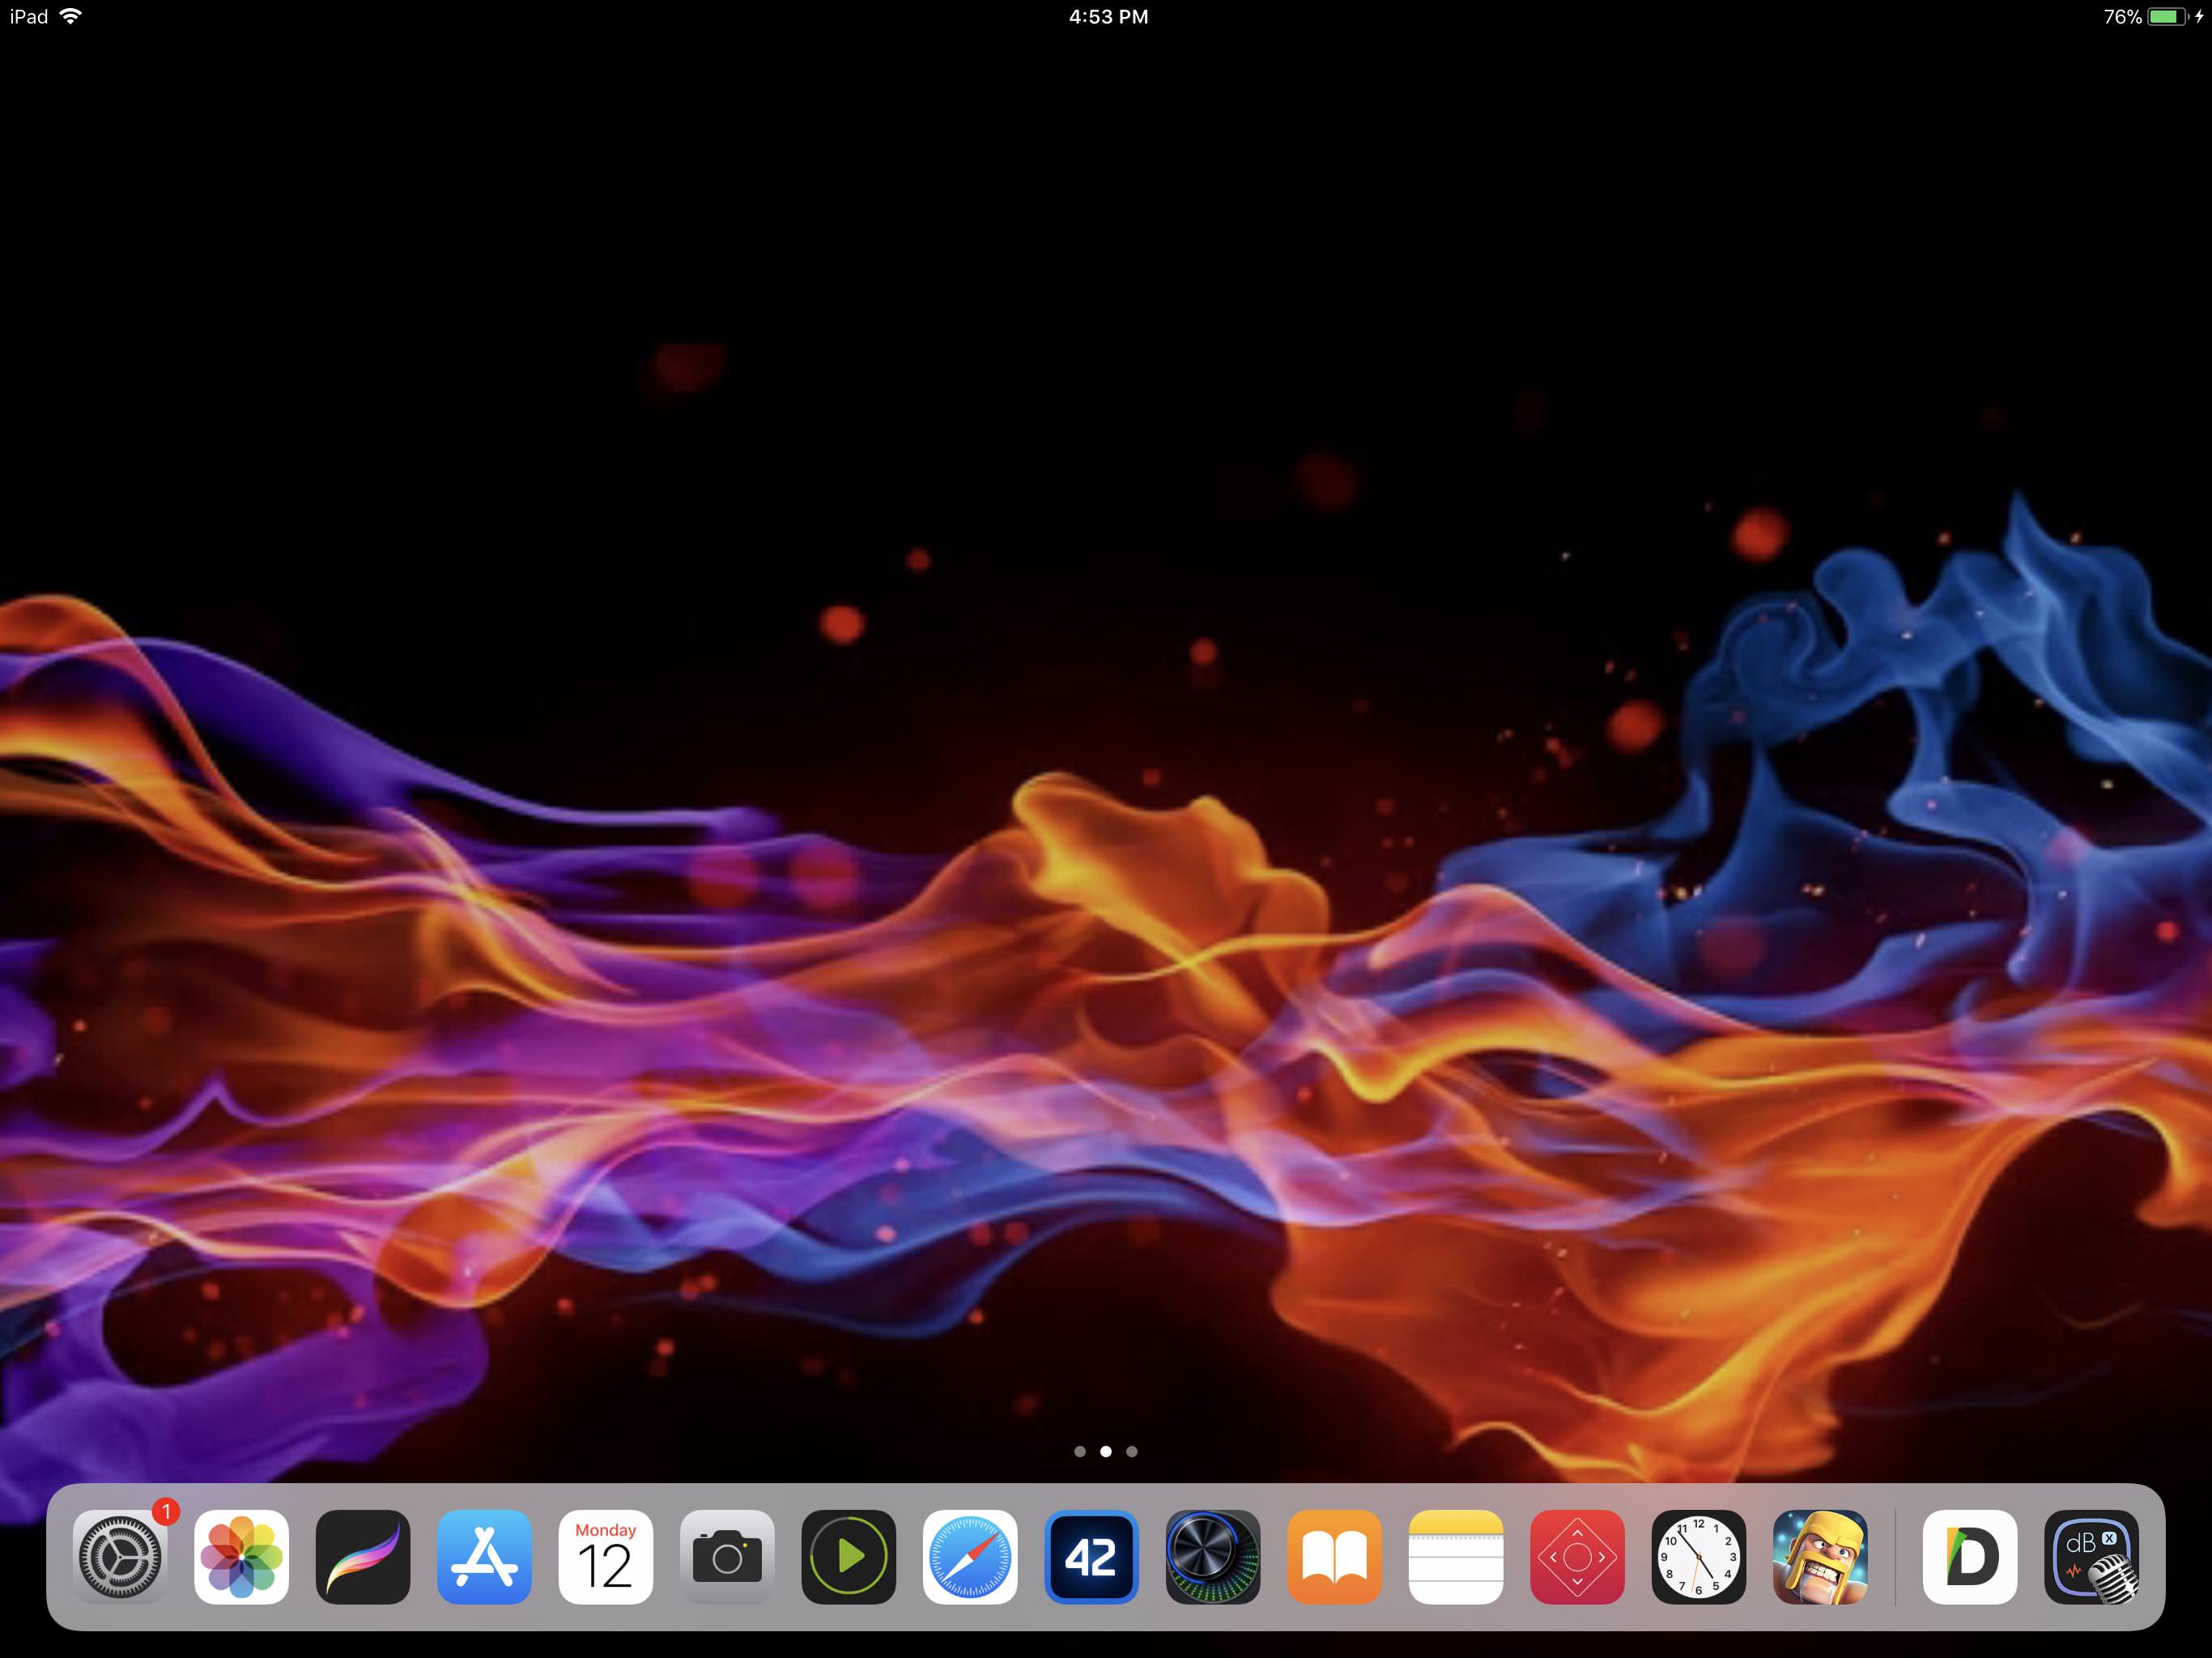
Task: Open the Settings app in dock
Action: (120, 1557)
